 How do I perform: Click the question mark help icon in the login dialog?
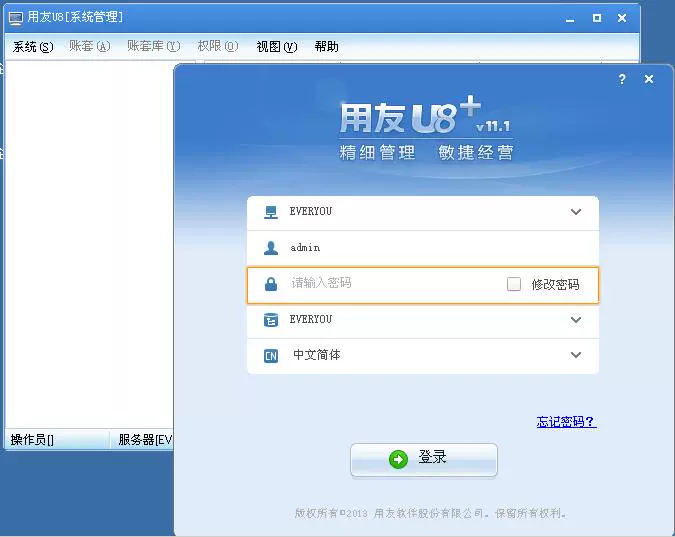click(622, 79)
